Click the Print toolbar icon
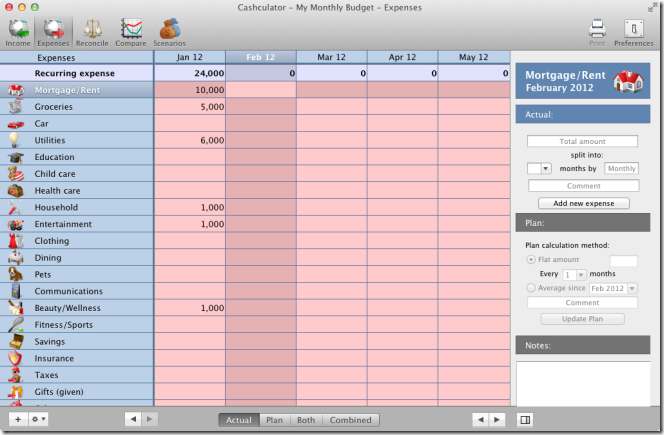Viewport: 664px width, 435px height. [x=597, y=32]
